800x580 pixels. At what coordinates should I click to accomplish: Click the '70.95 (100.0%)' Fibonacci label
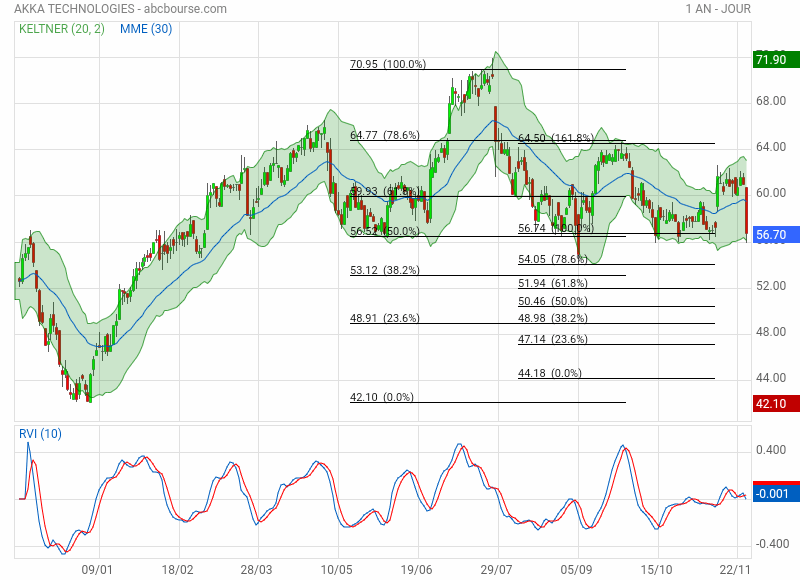388,64
